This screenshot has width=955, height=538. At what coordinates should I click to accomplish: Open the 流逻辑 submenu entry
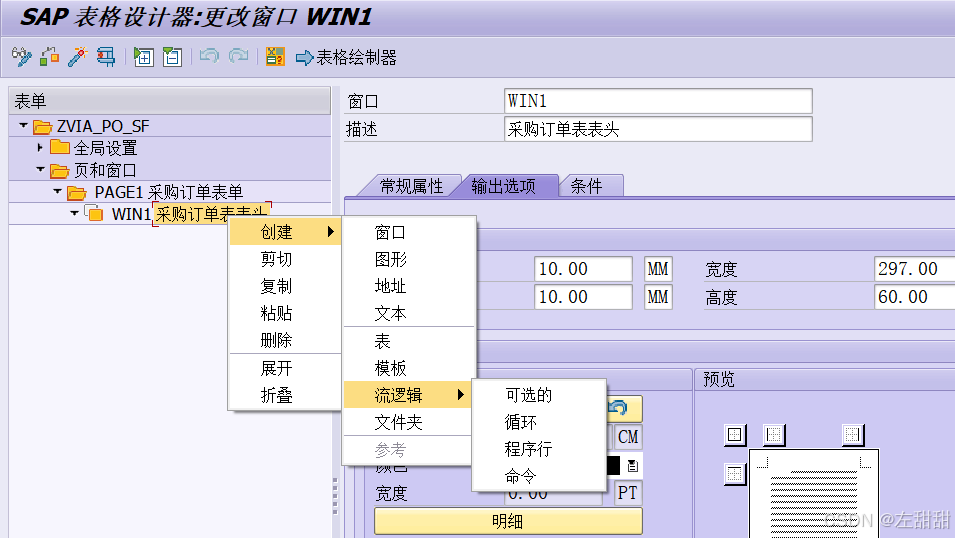pyautogui.click(x=407, y=395)
